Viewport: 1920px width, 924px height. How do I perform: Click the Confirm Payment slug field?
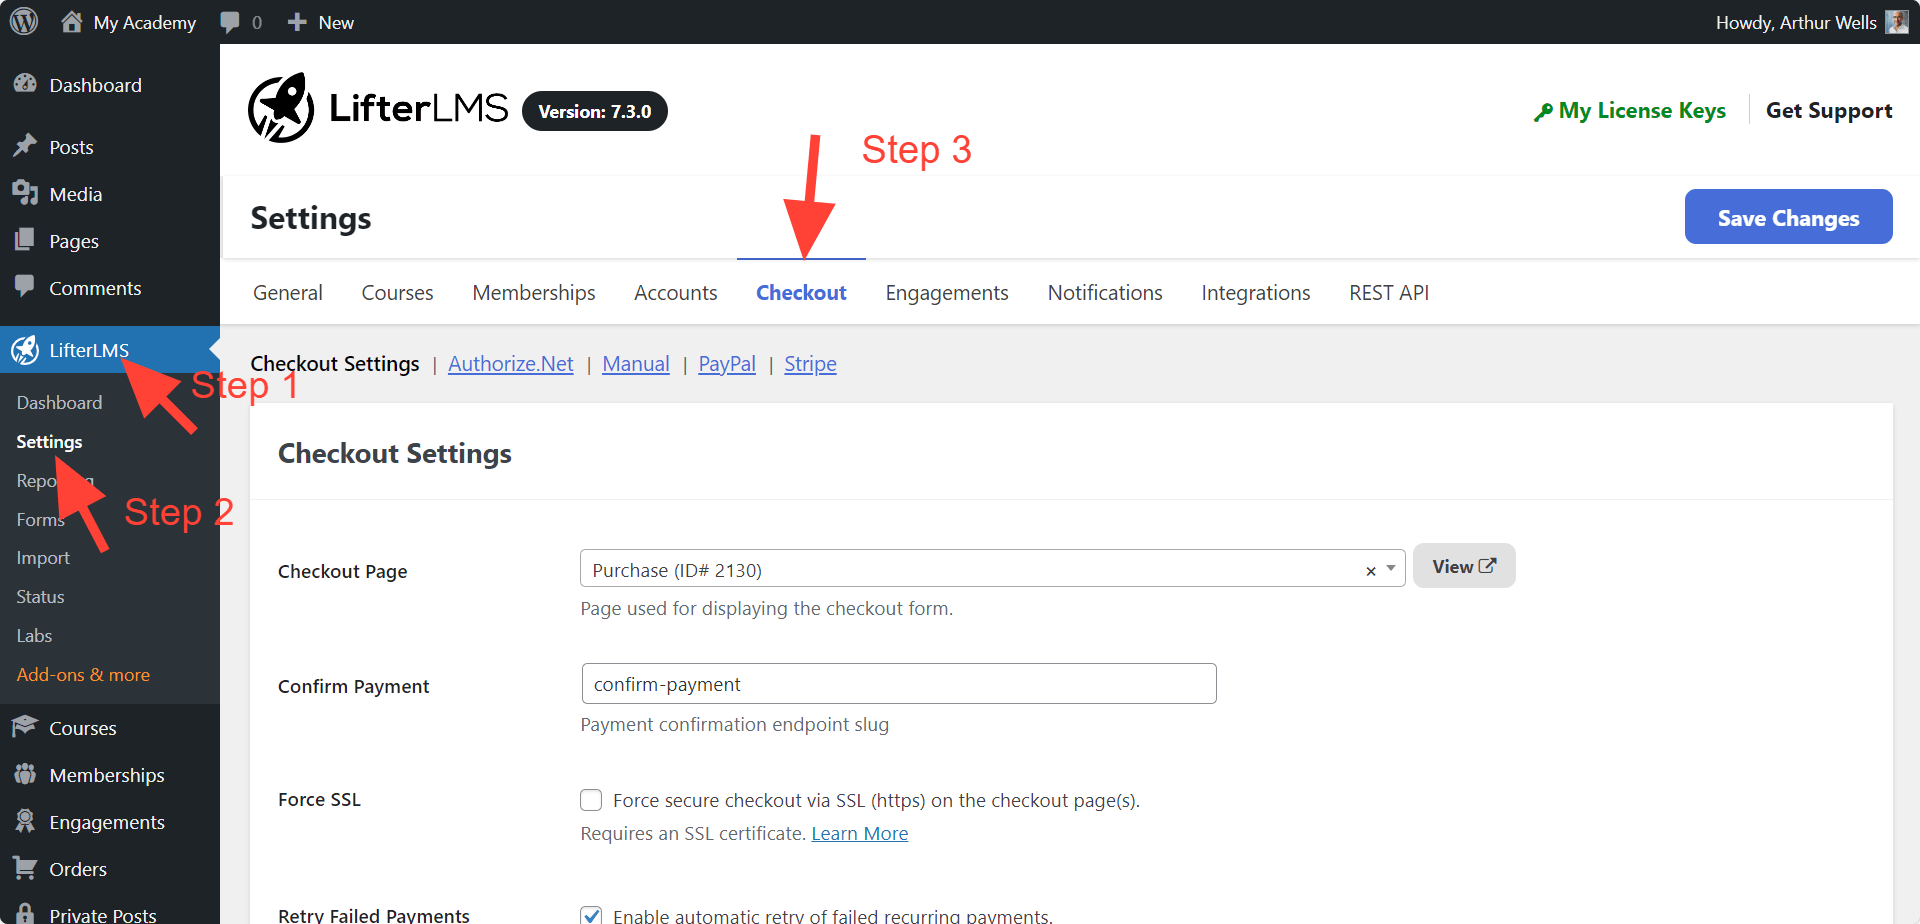click(899, 684)
